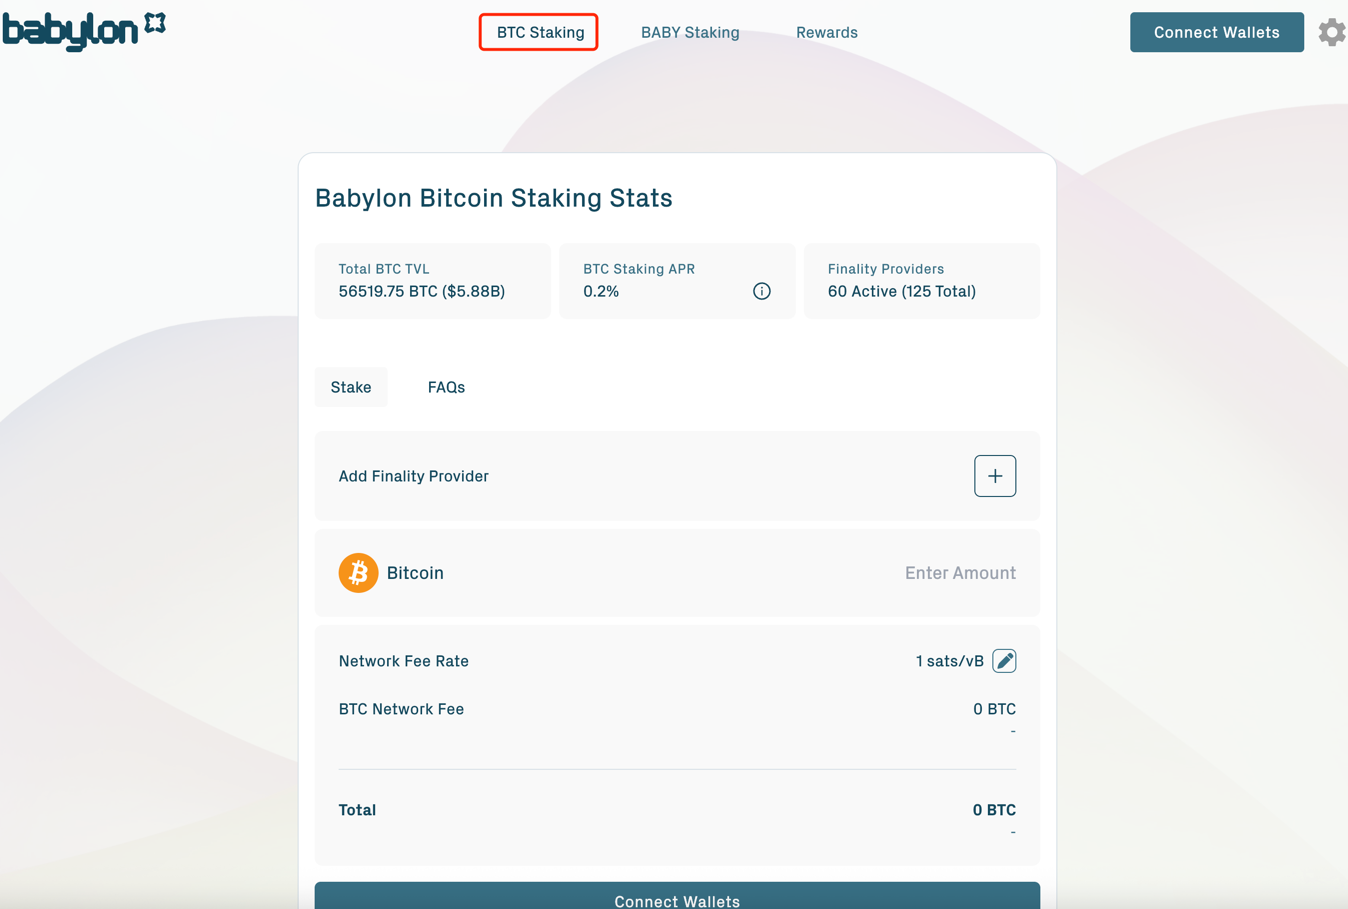The height and width of the screenshot is (909, 1348).
Task: Open the BABY Staking section
Action: 690,32
